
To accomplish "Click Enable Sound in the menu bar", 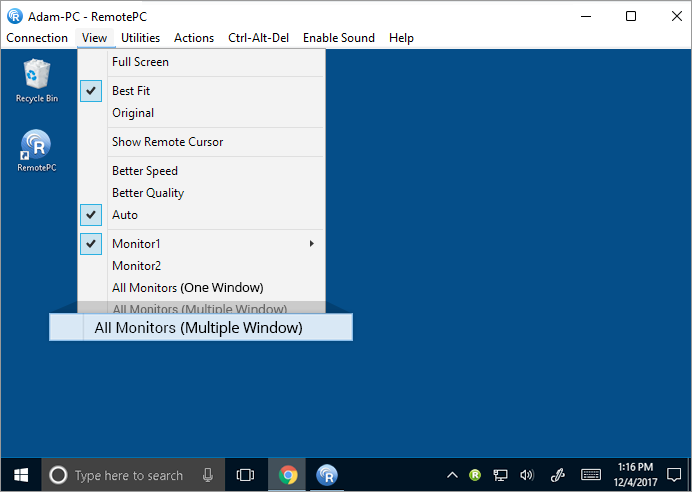I will [x=338, y=38].
